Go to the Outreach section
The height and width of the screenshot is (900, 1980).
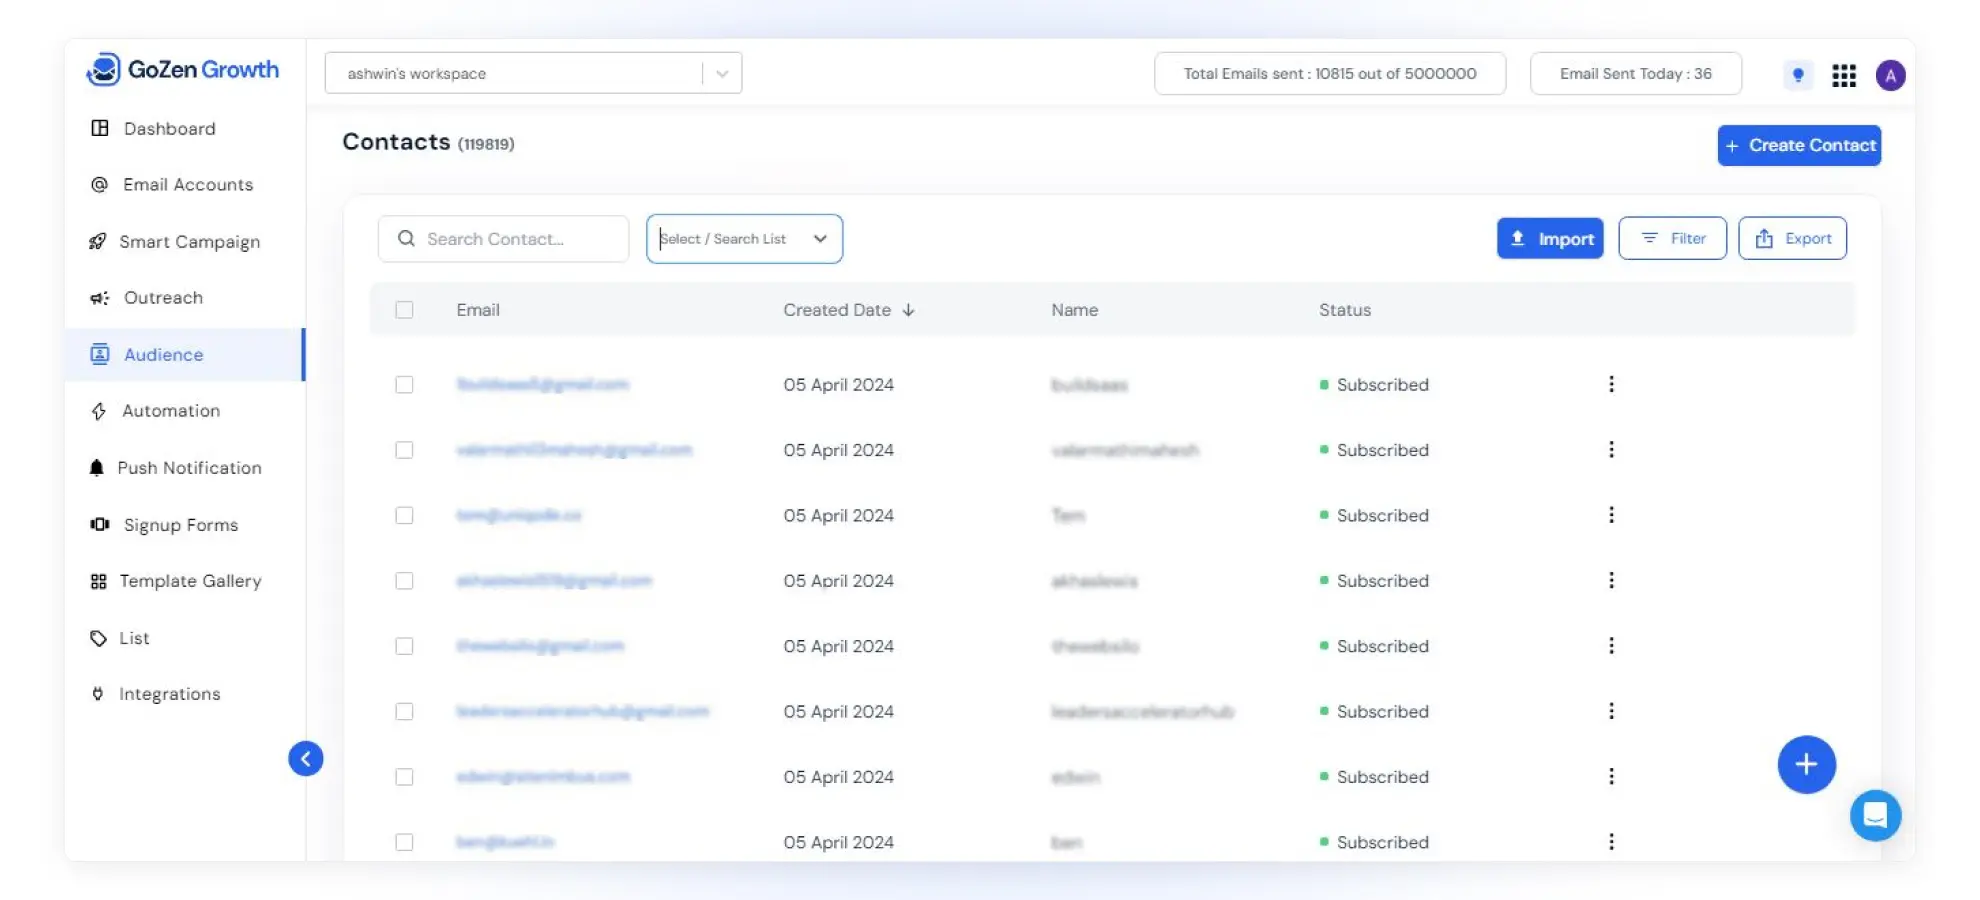point(162,297)
